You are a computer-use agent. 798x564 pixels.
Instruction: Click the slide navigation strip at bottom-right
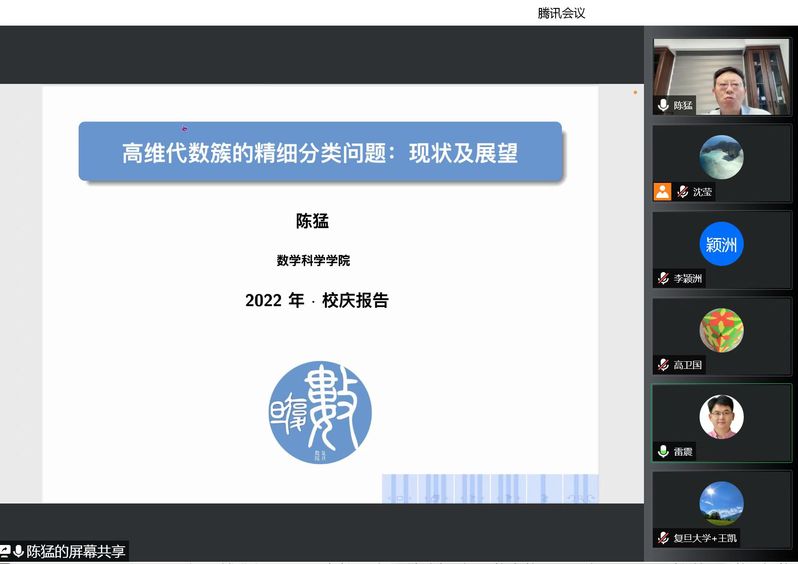(490, 488)
